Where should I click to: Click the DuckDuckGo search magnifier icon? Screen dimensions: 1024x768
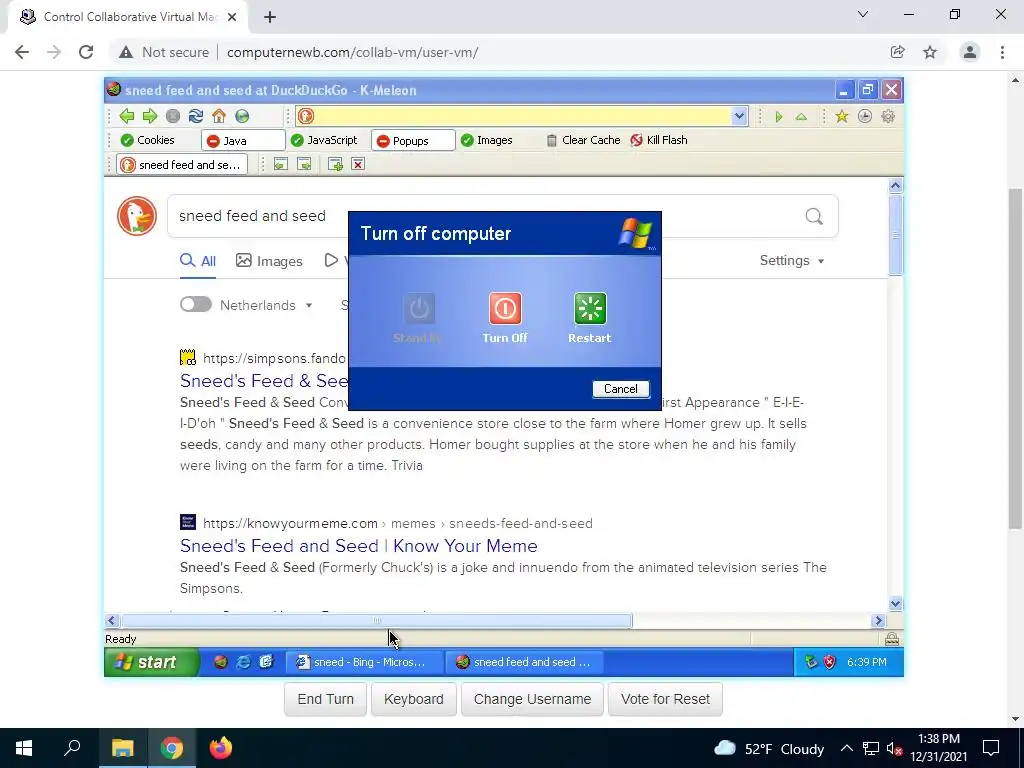(814, 216)
